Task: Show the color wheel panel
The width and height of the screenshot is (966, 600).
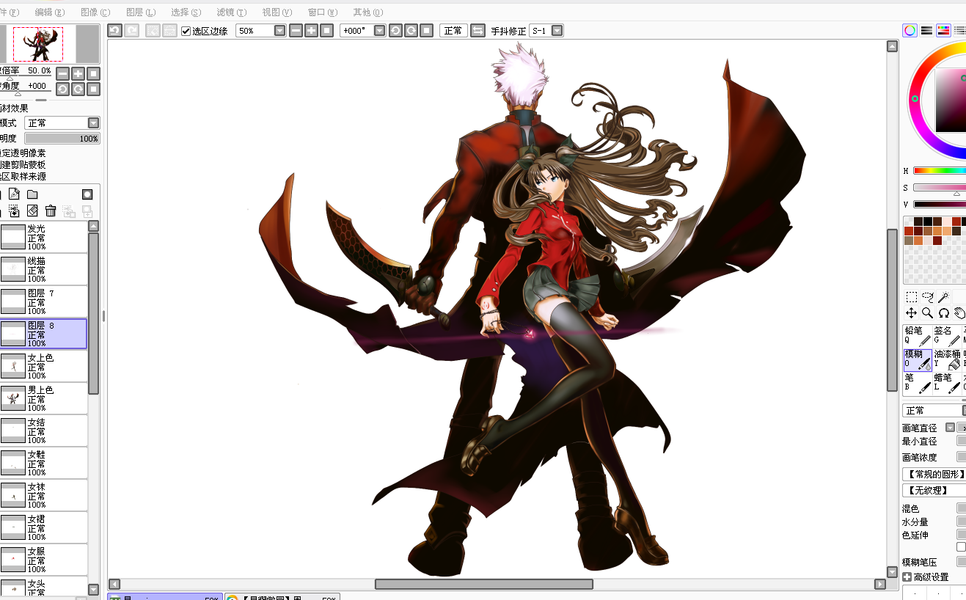Action: 910,30
